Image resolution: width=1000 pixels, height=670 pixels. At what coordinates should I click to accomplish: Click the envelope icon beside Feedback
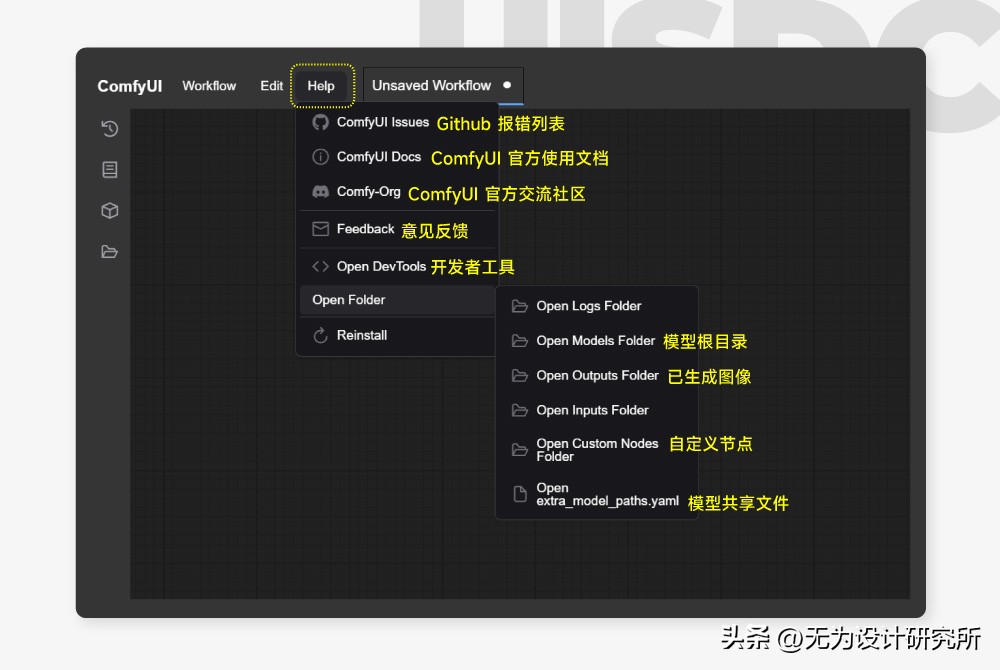pyautogui.click(x=320, y=229)
